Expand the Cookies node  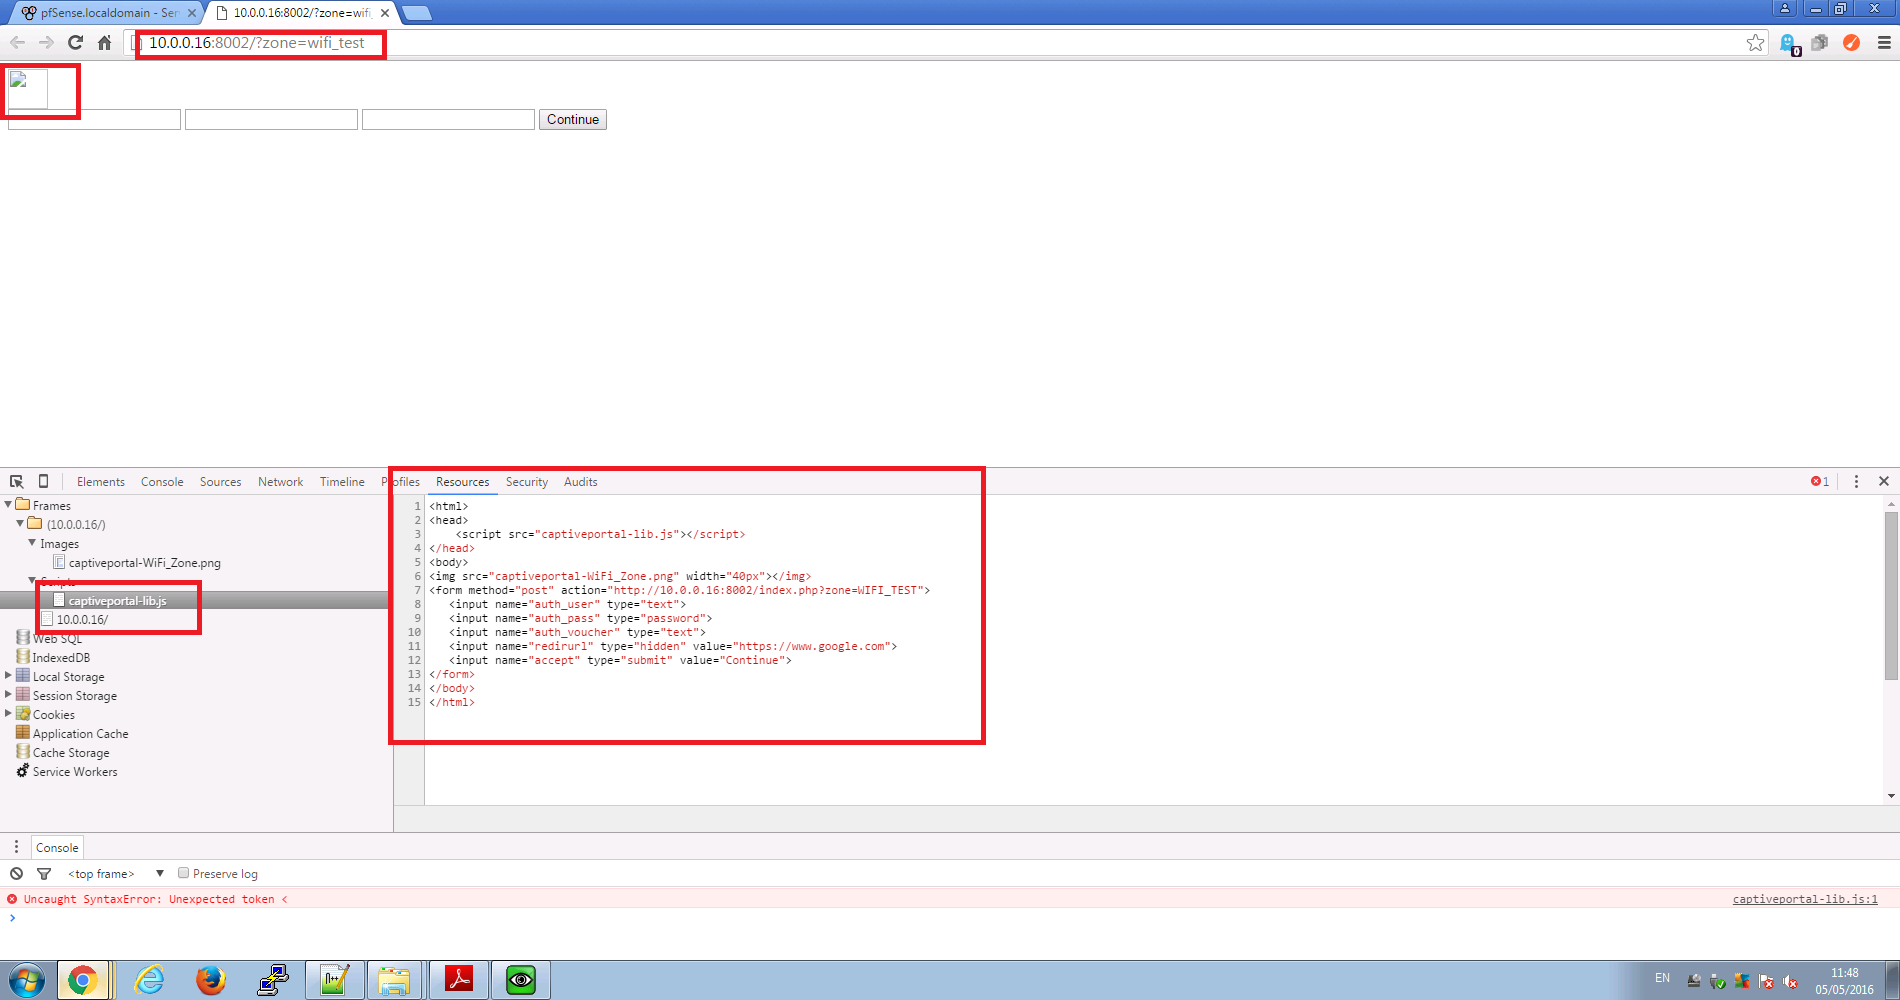click(9, 714)
